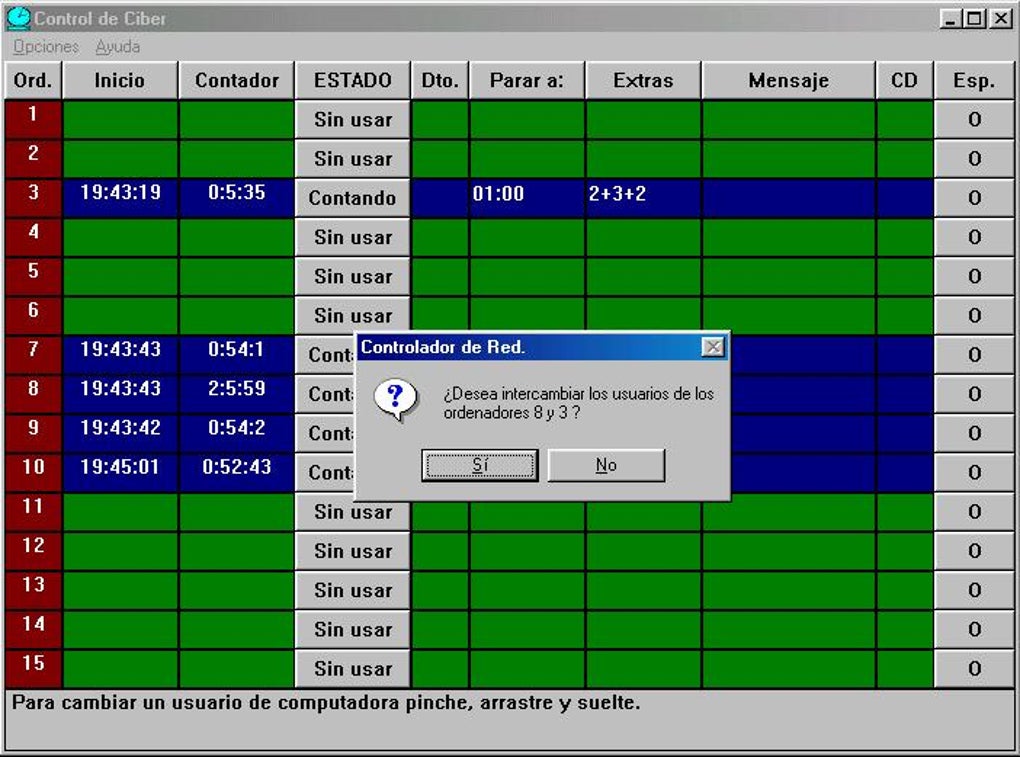Select the Contando status of ordenador 3

tap(352, 198)
